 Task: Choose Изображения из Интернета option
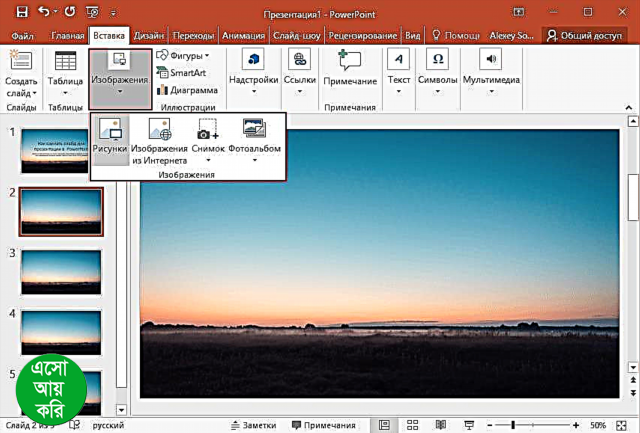point(159,138)
